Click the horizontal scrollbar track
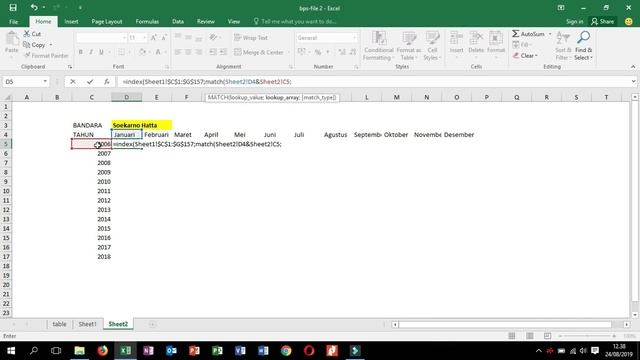Image resolution: width=640 pixels, height=360 pixels. [x=505, y=324]
